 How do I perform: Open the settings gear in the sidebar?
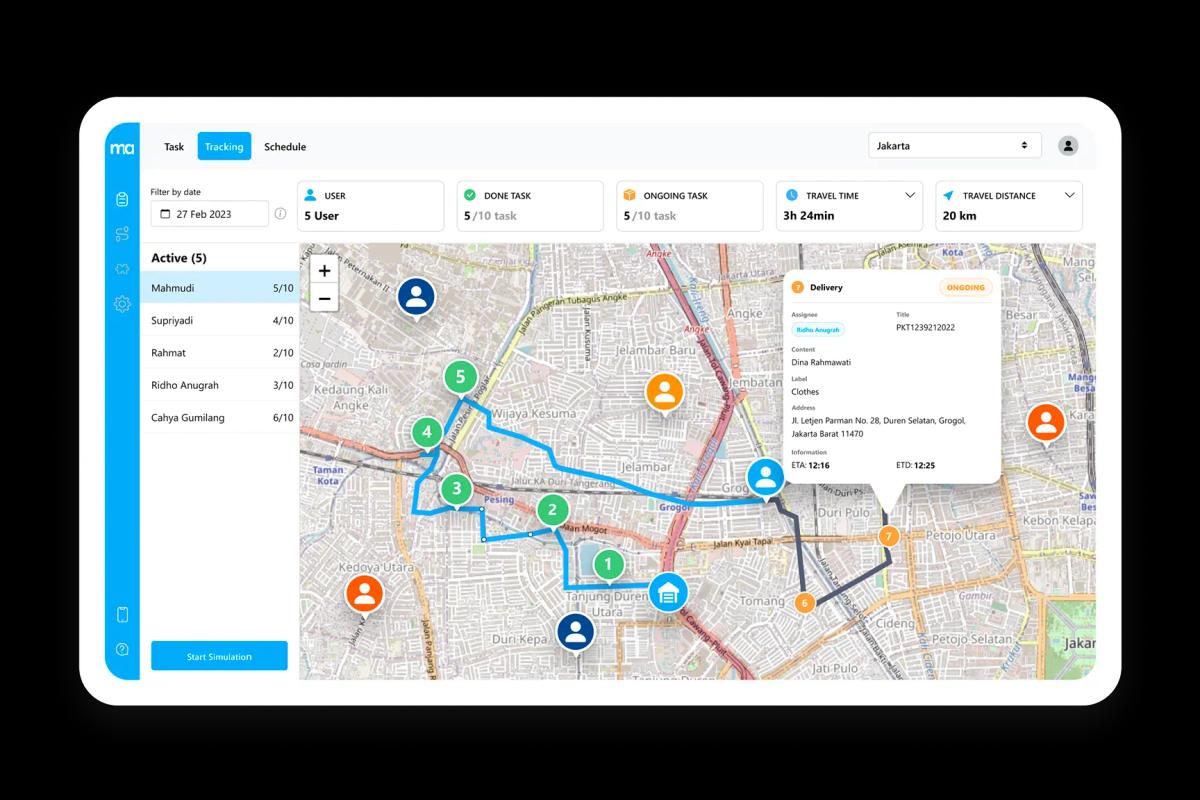coord(122,304)
